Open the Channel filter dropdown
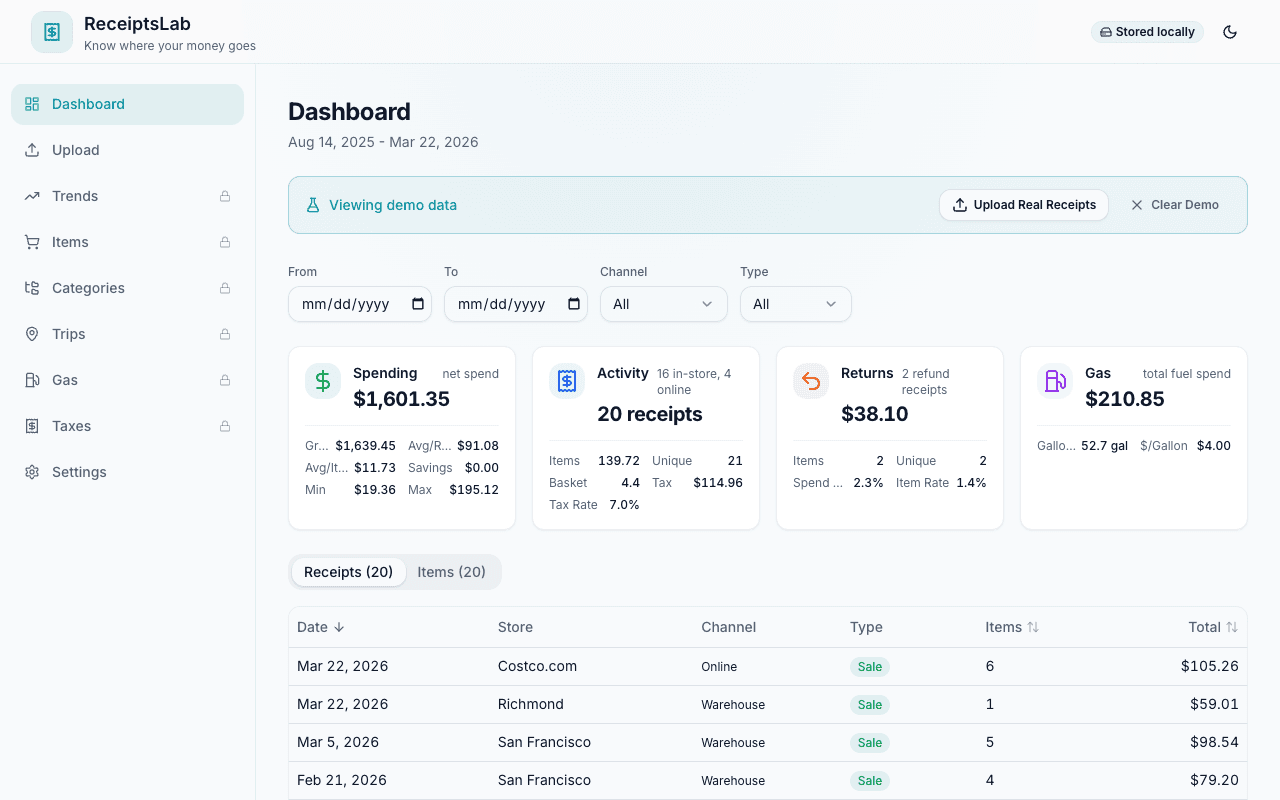The width and height of the screenshot is (1280, 800). point(663,303)
